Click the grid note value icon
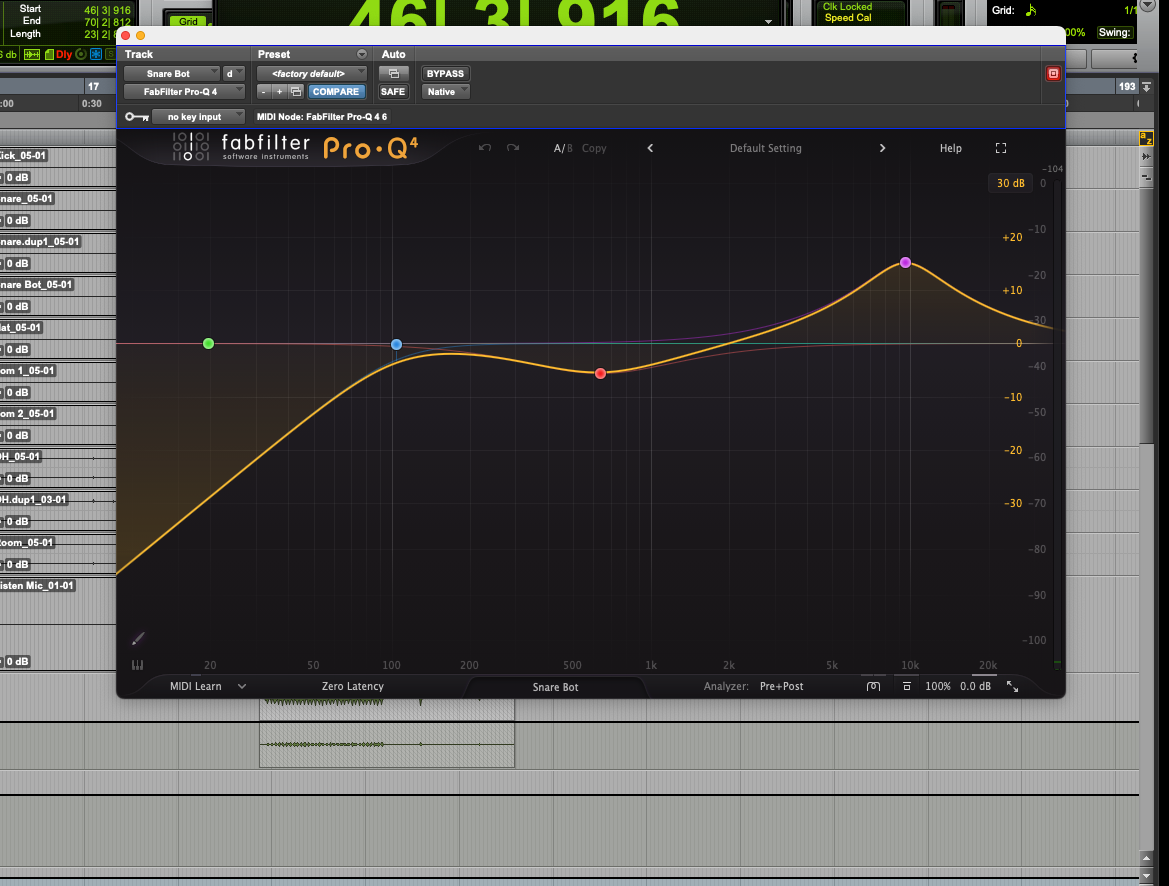 (x=1030, y=10)
